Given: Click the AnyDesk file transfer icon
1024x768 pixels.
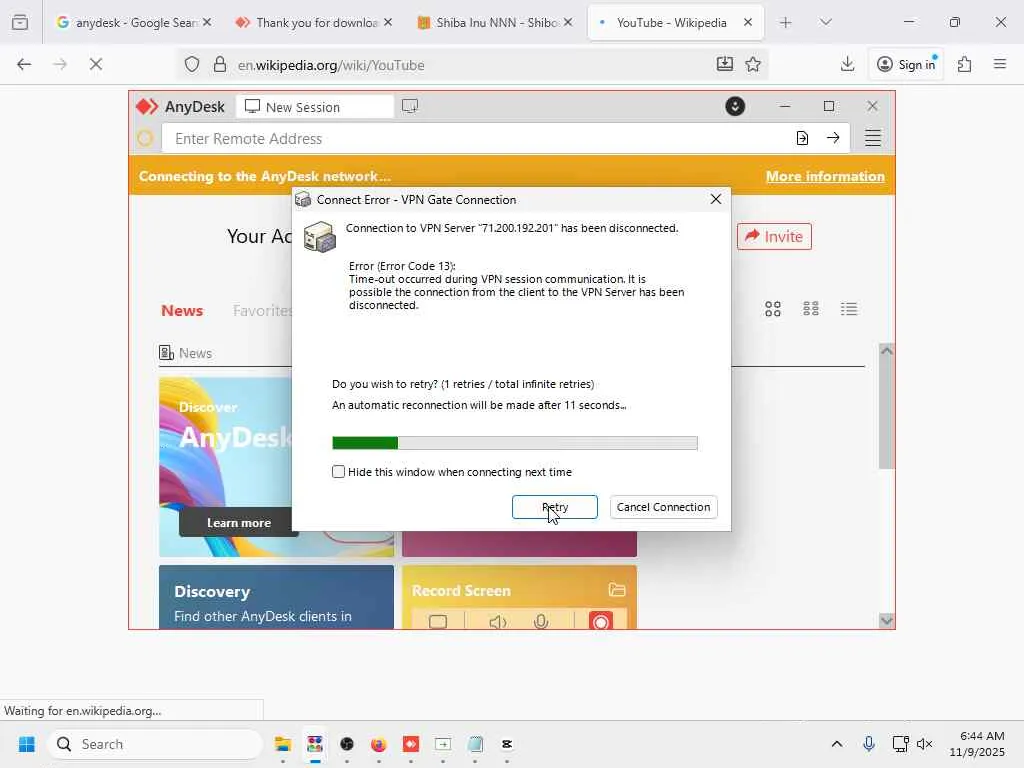Looking at the screenshot, I should tap(802, 138).
